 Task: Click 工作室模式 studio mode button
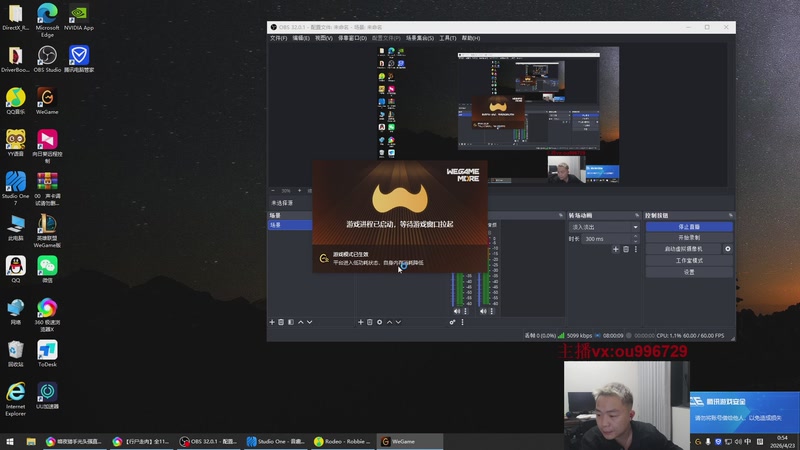689,260
